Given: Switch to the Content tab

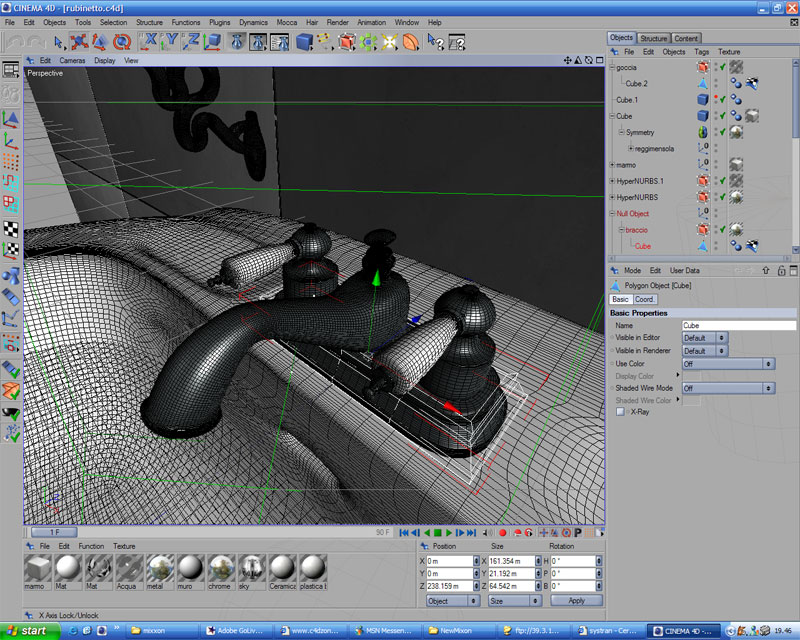Looking at the screenshot, I should (686, 38).
